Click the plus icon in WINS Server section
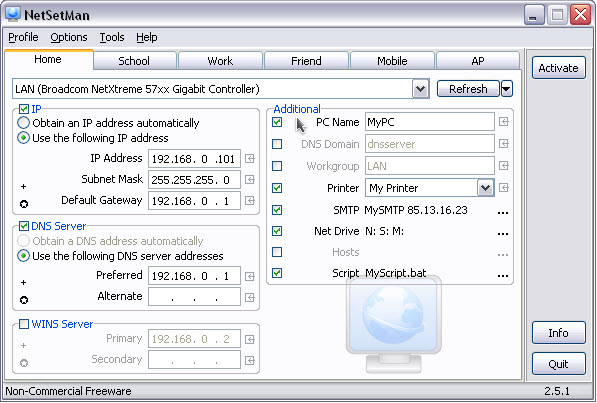Viewport: 597px width, 403px height. [x=24, y=345]
